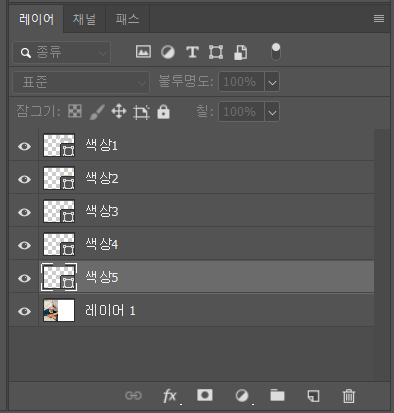Delete layer with trash icon
Viewport: 394px width, 413px height.
click(x=349, y=396)
